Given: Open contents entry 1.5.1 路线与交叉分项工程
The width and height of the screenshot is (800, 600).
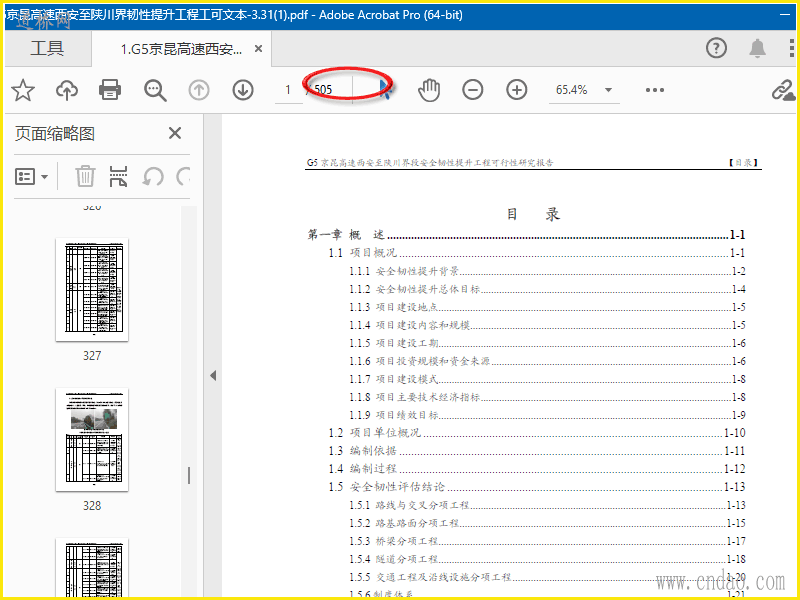Looking at the screenshot, I should coord(547,505).
